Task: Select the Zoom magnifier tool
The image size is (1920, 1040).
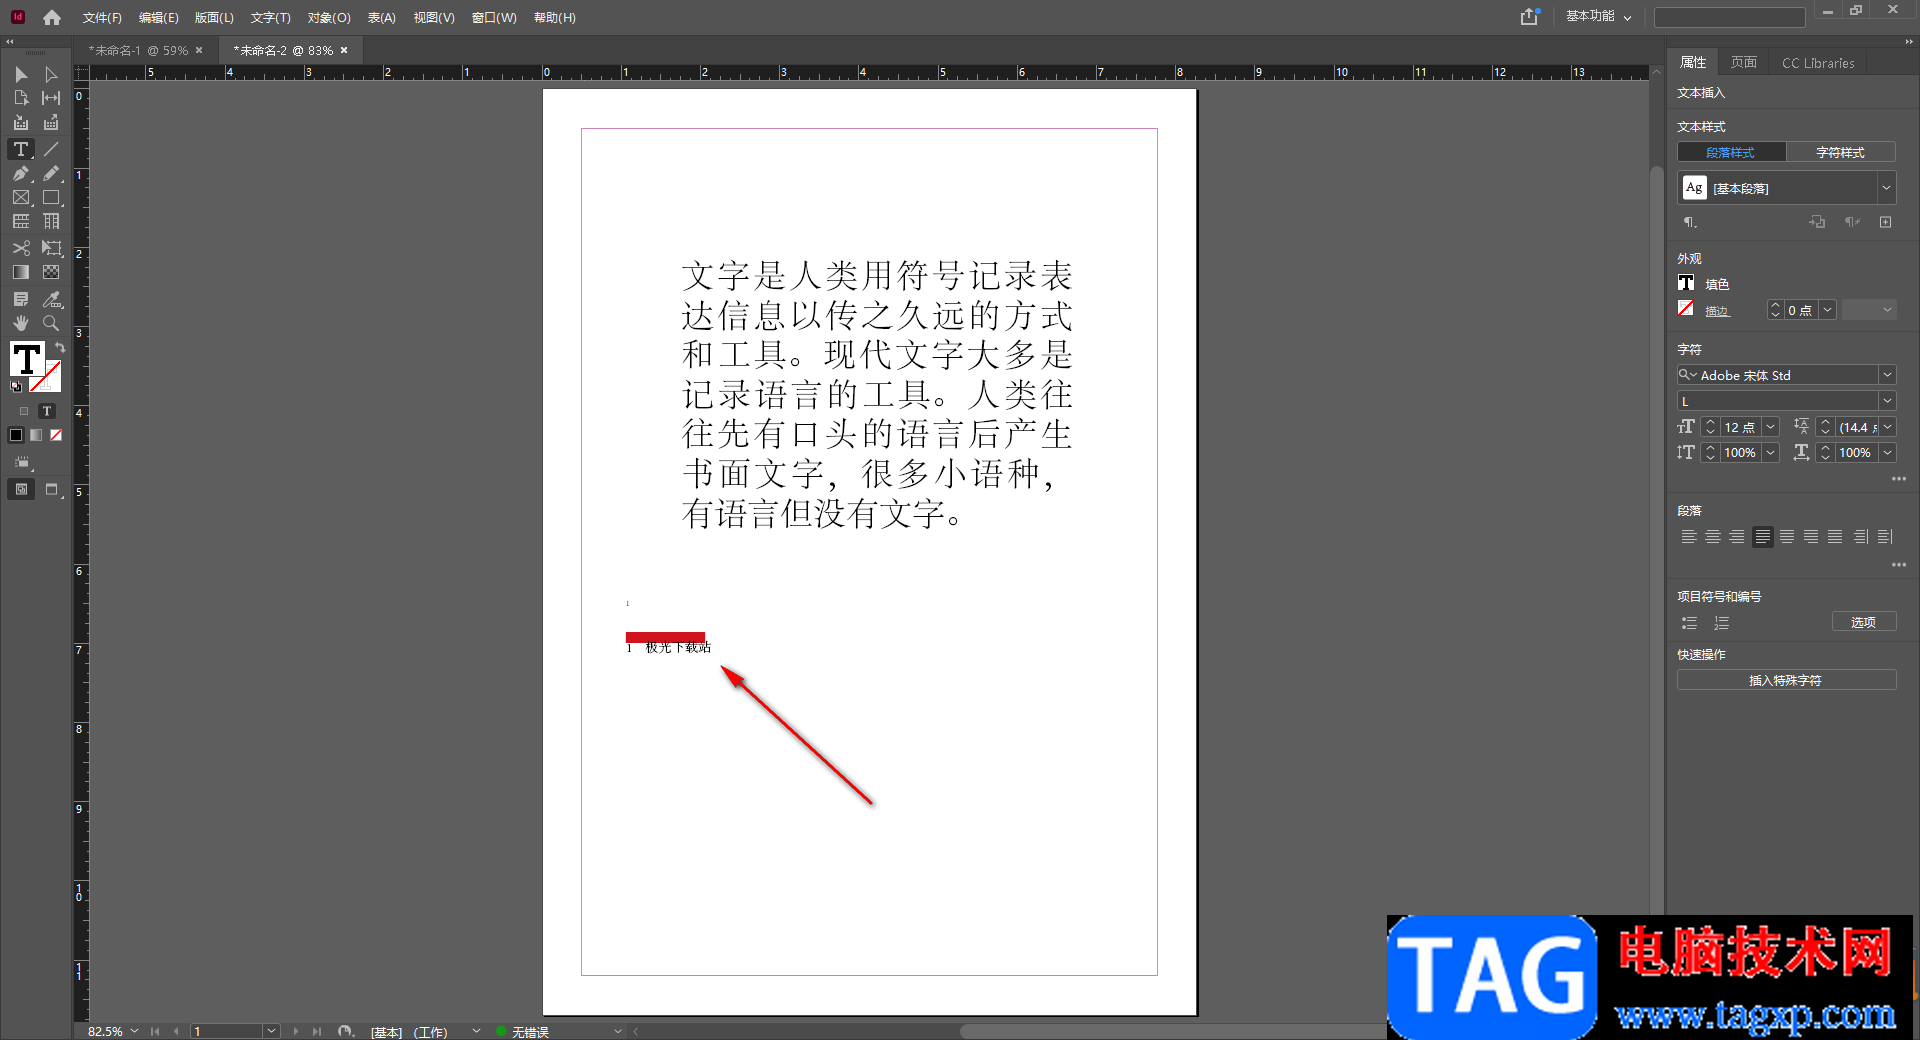Action: (51, 323)
